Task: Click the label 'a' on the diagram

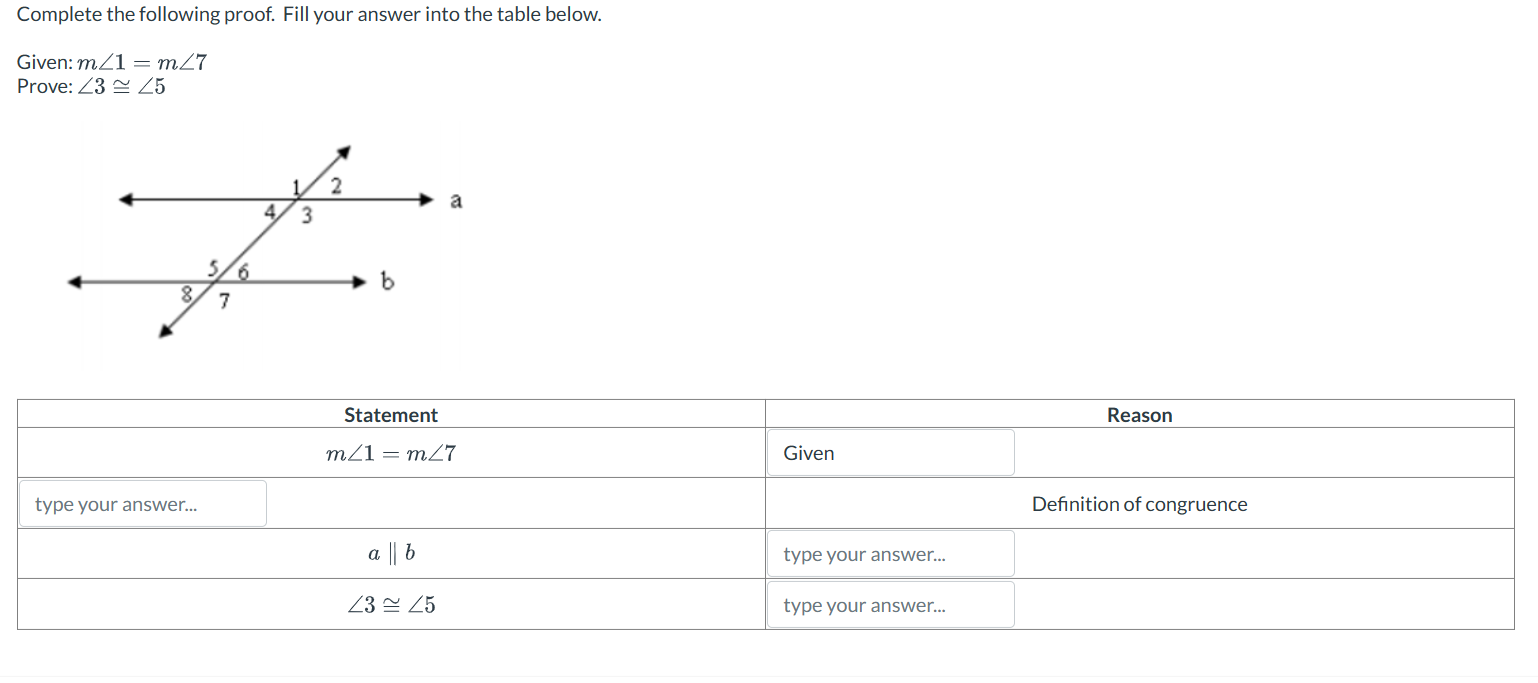Action: click(456, 200)
